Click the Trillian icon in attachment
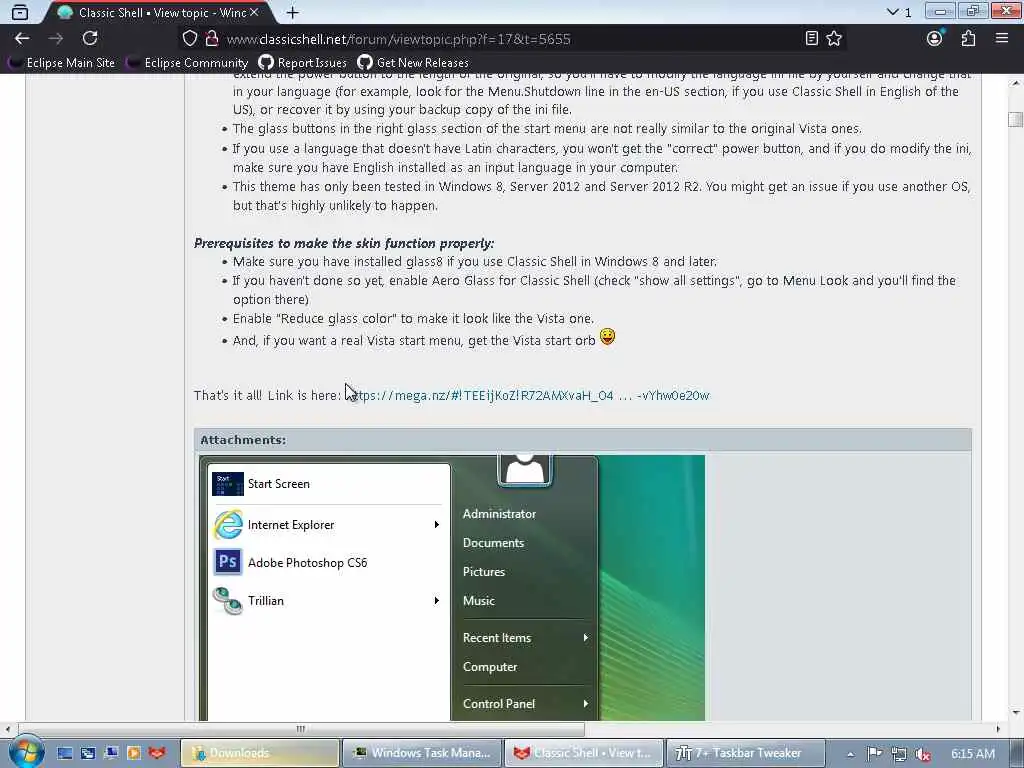 (x=228, y=600)
